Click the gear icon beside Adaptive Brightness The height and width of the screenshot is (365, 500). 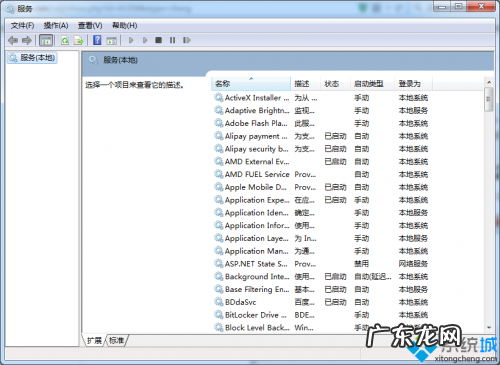pyautogui.click(x=219, y=110)
